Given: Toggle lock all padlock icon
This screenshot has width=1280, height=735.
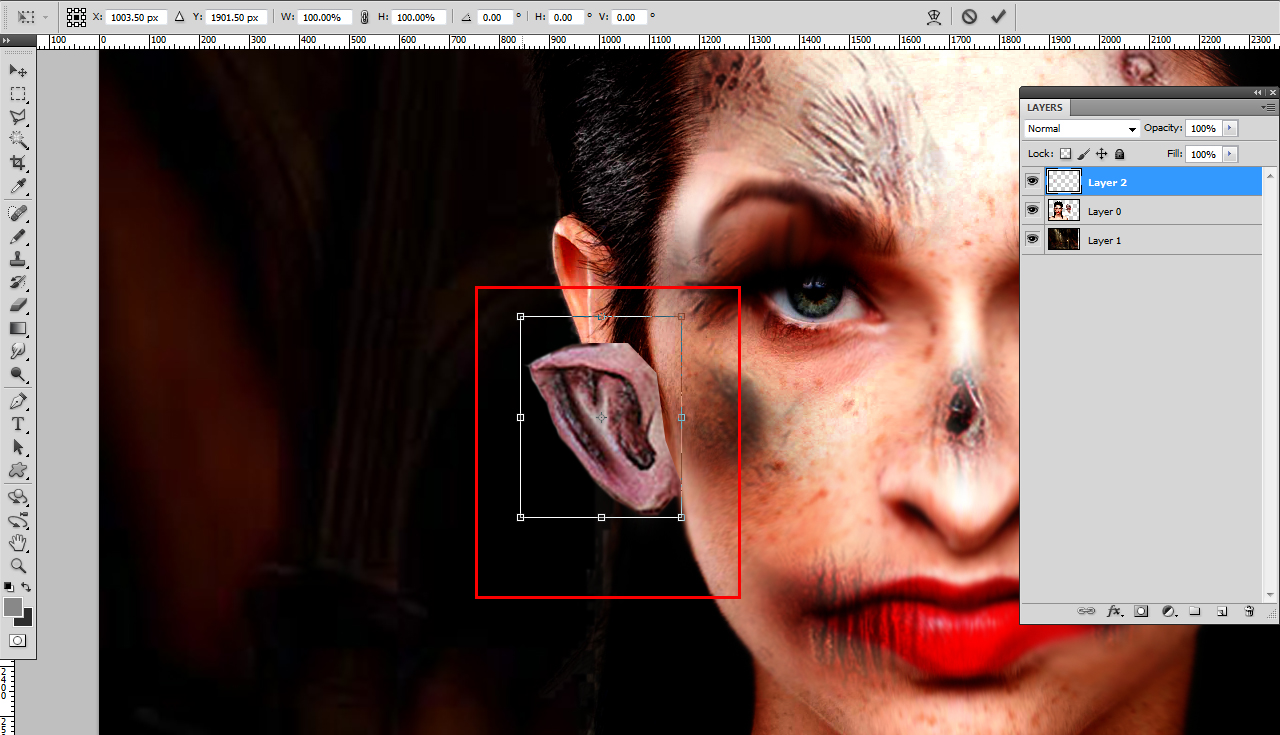Looking at the screenshot, I should pos(1119,154).
